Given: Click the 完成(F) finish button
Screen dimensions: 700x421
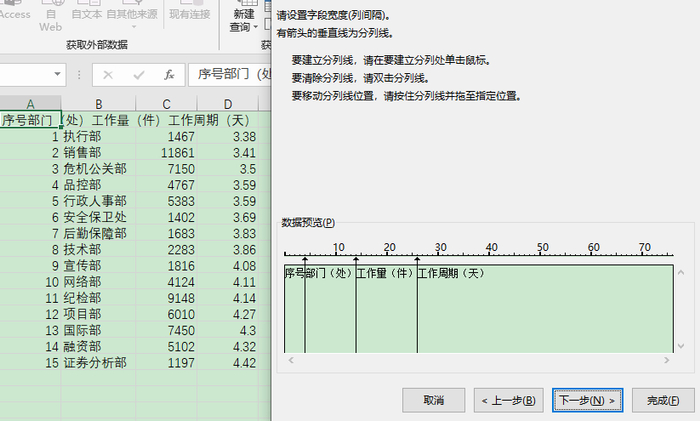Looking at the screenshot, I should pos(663,400).
